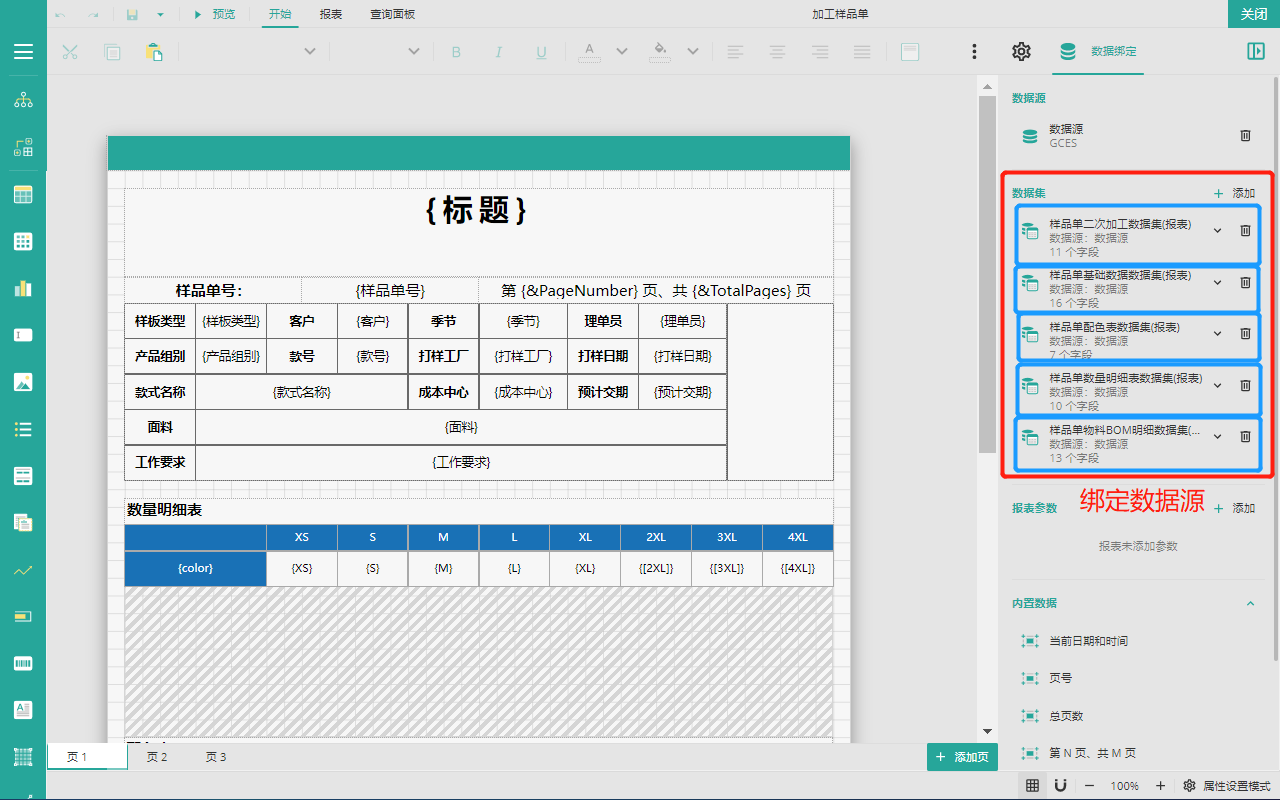Switch the 属性设置模式 property mode
The height and width of the screenshot is (800, 1280).
pyautogui.click(x=1226, y=786)
